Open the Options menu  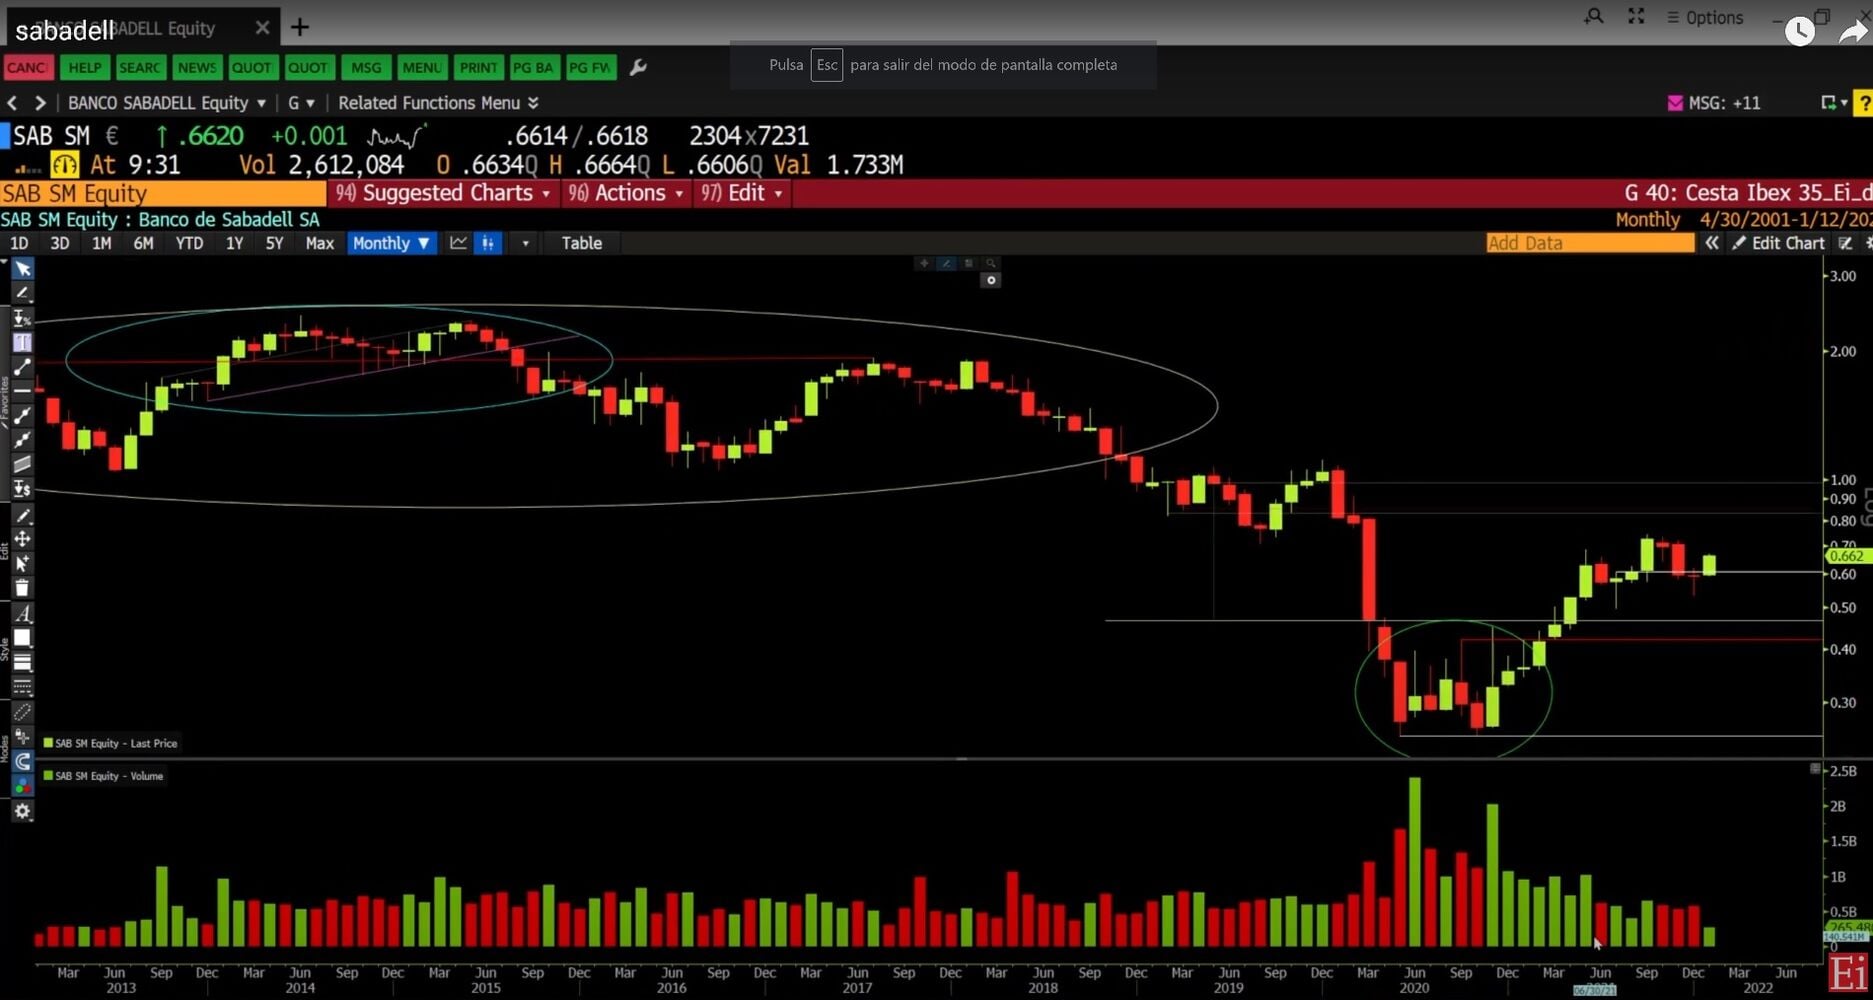click(1705, 17)
